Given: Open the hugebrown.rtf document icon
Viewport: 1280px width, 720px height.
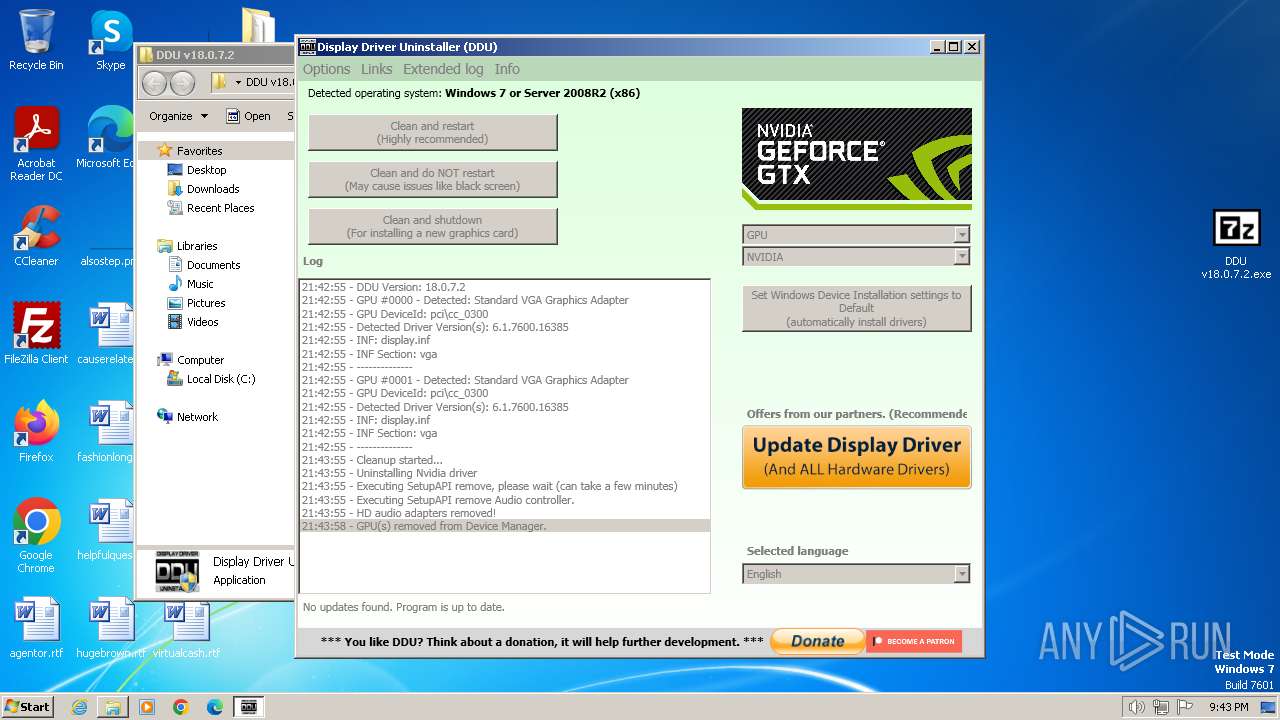Looking at the screenshot, I should coord(110,628).
